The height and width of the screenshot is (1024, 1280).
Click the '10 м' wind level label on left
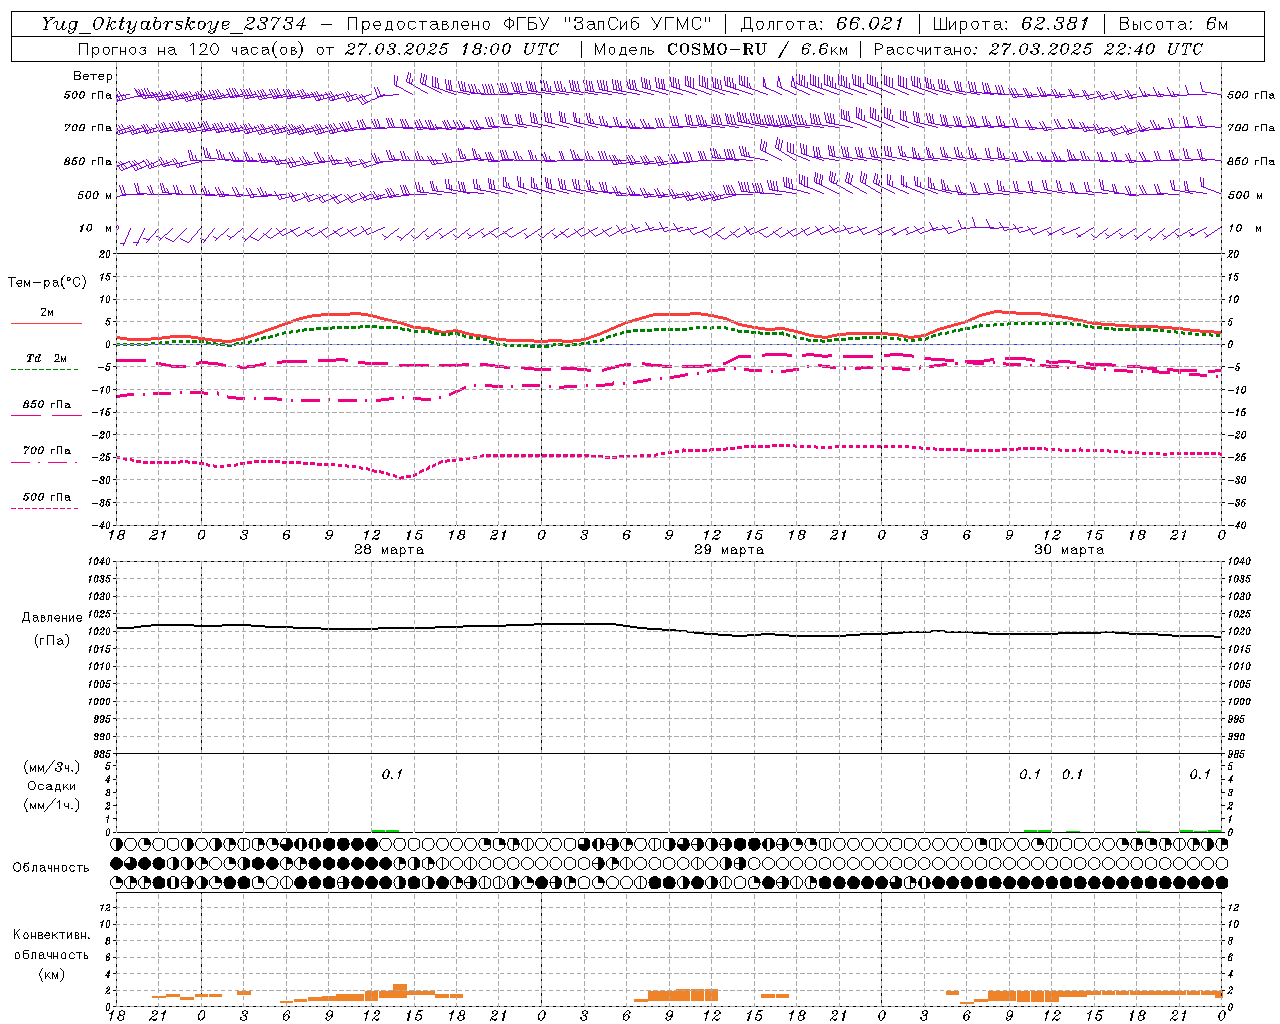pos(95,228)
